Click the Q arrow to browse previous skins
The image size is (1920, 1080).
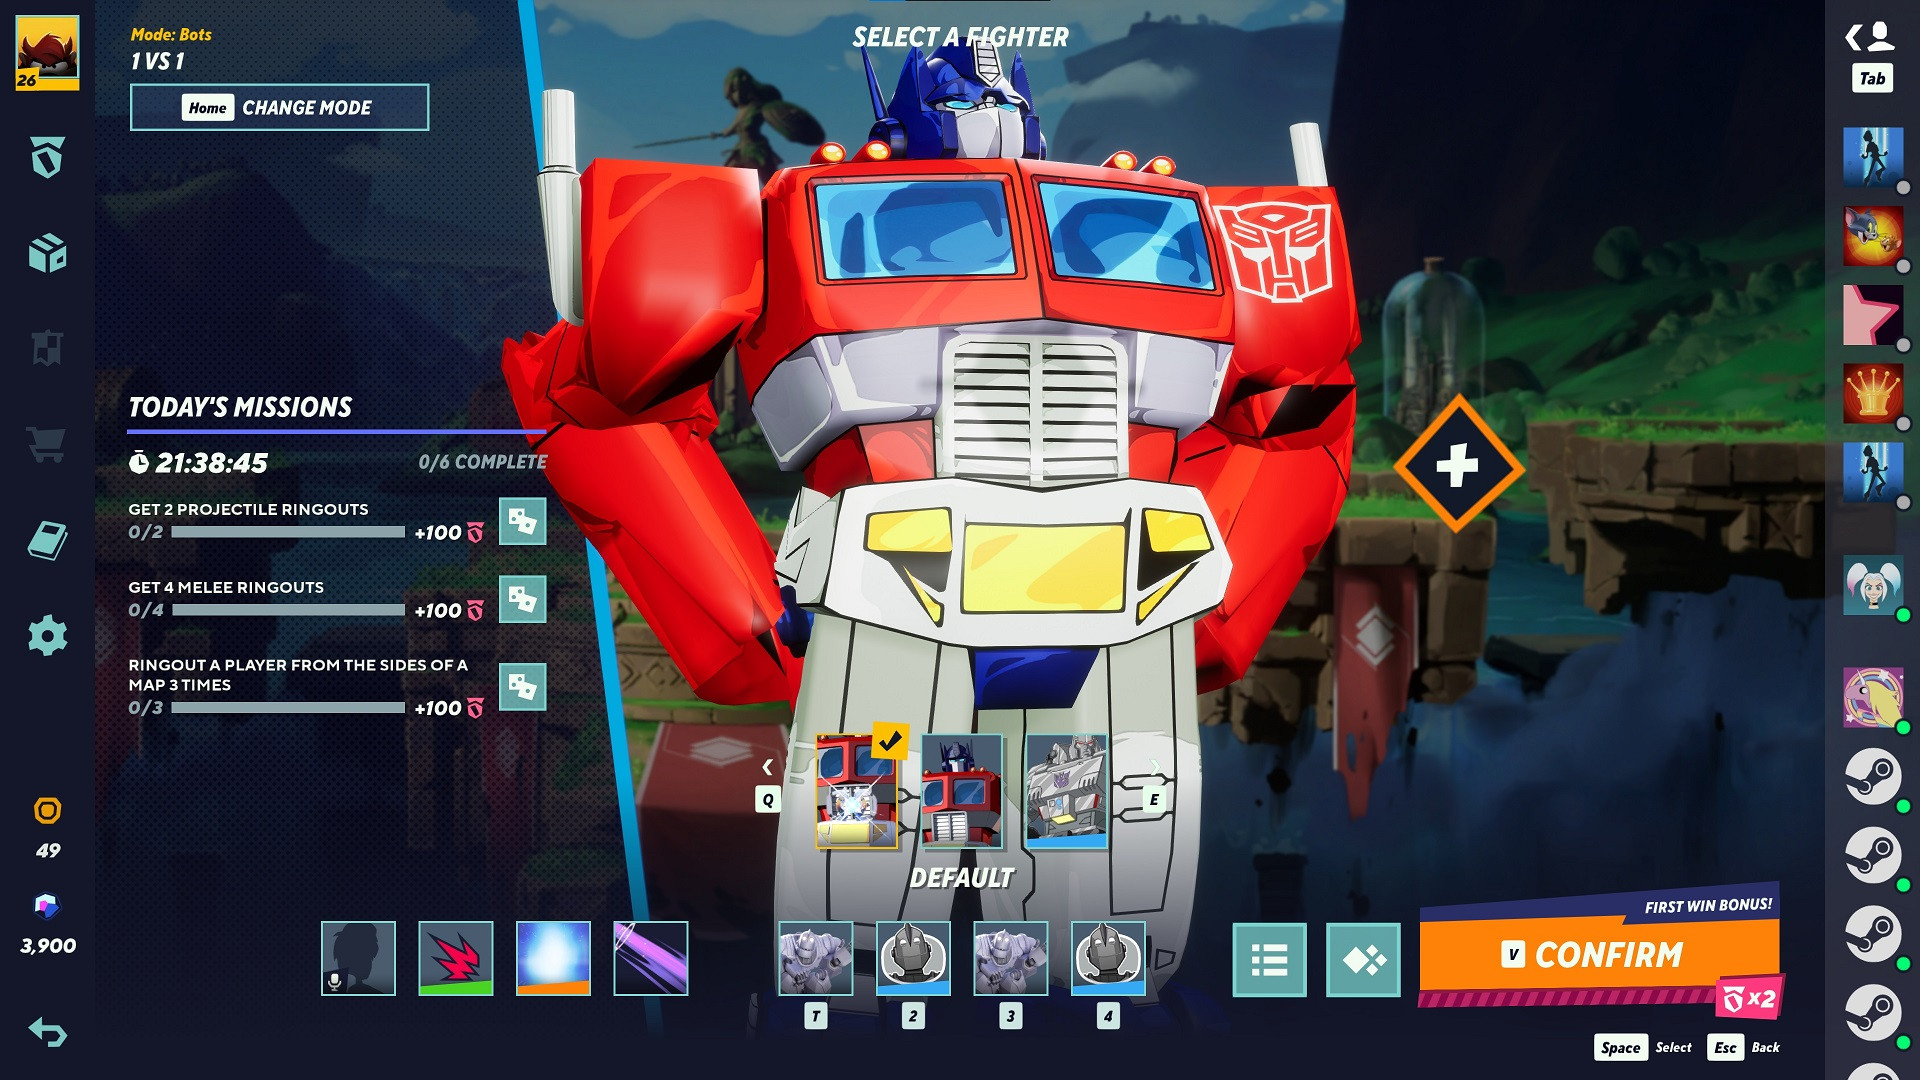tap(768, 767)
